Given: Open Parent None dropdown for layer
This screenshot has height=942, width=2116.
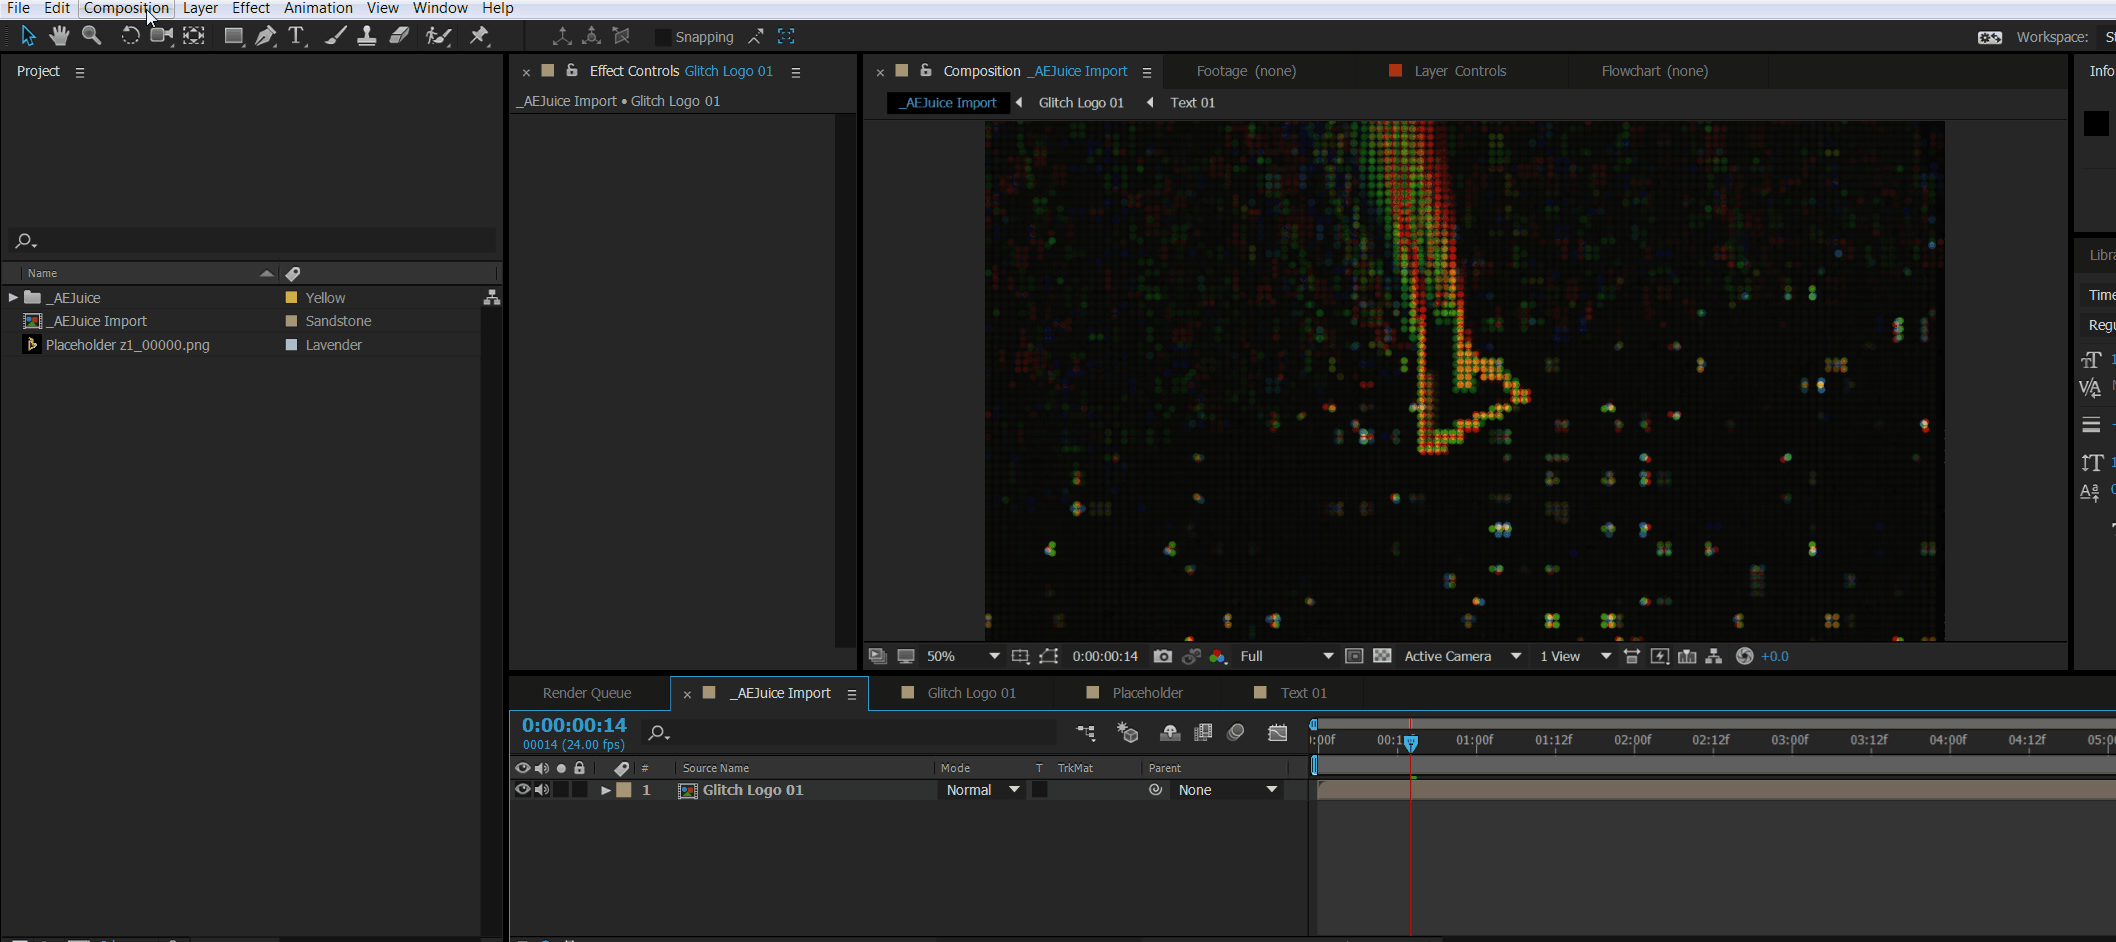Looking at the screenshot, I should [x=1227, y=790].
